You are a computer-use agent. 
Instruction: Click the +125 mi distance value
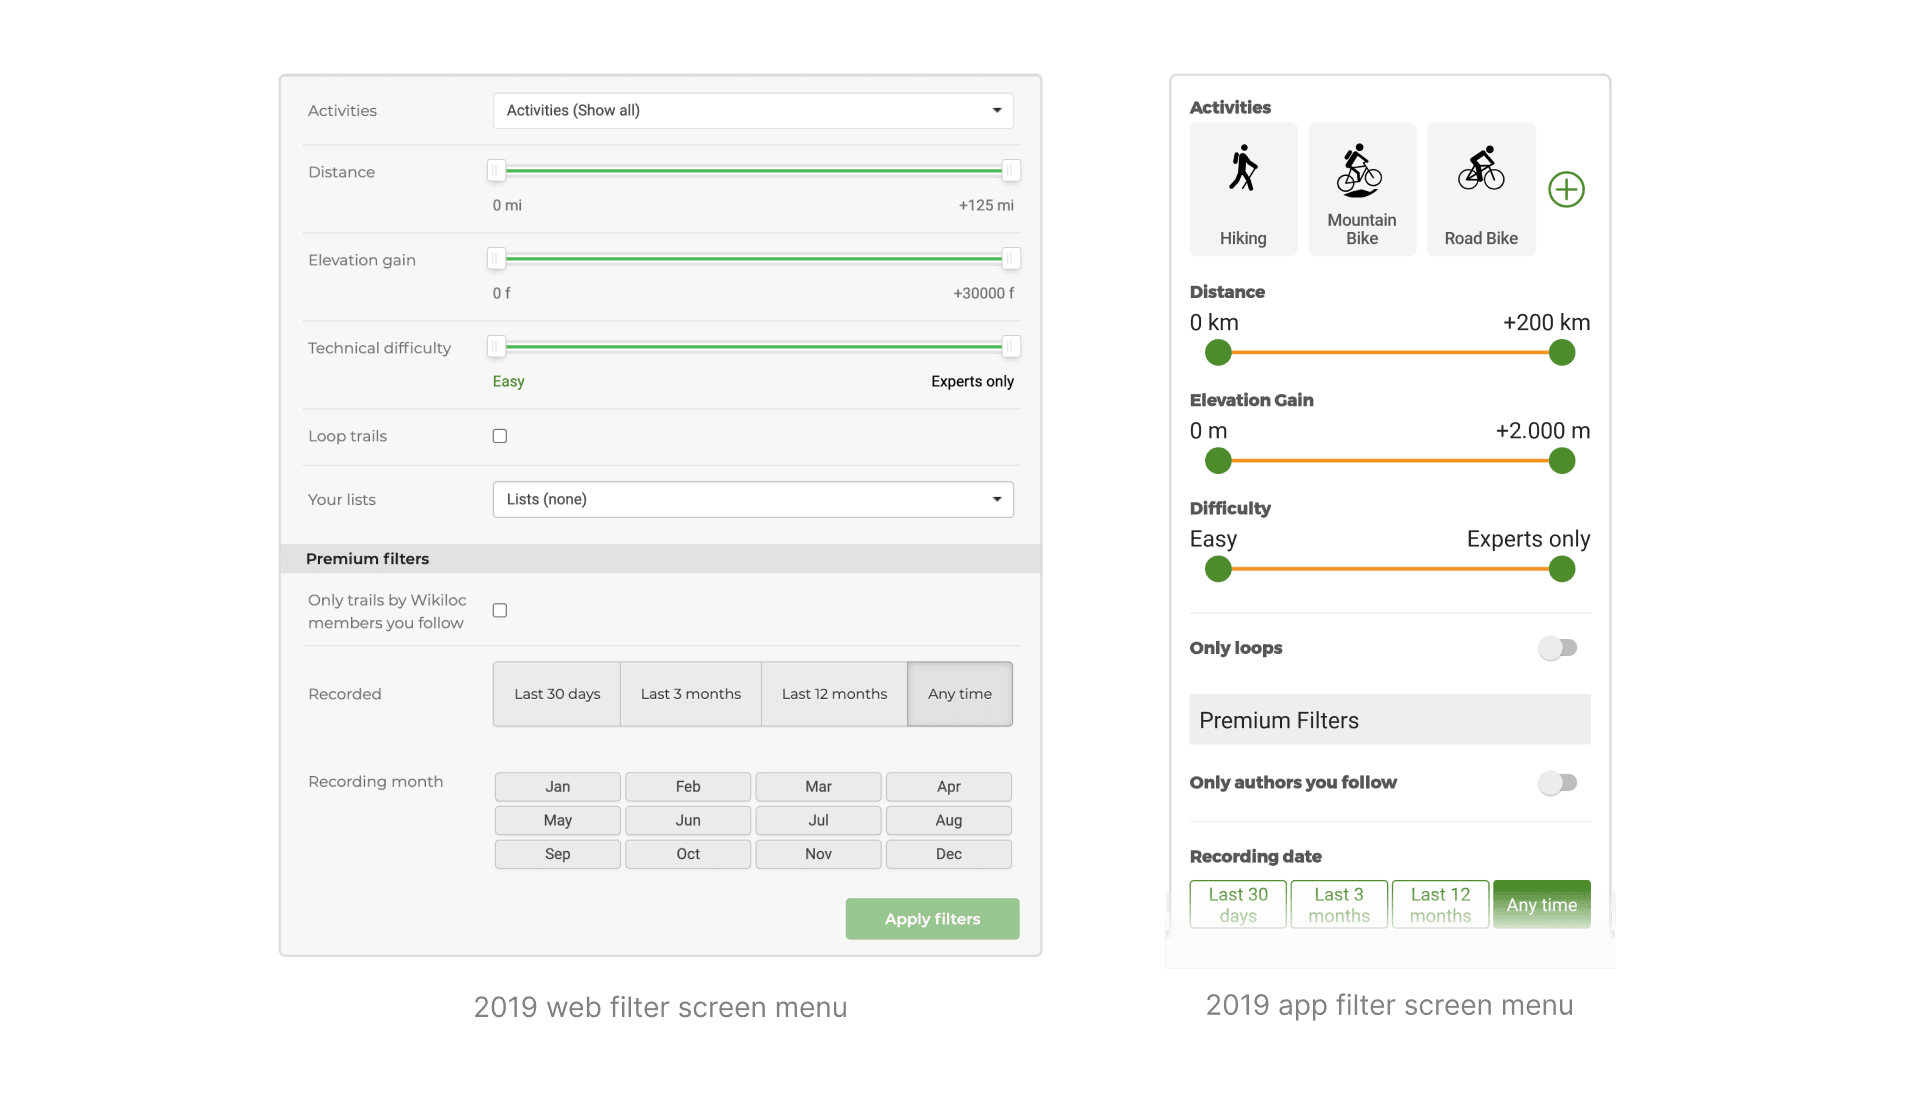(986, 206)
